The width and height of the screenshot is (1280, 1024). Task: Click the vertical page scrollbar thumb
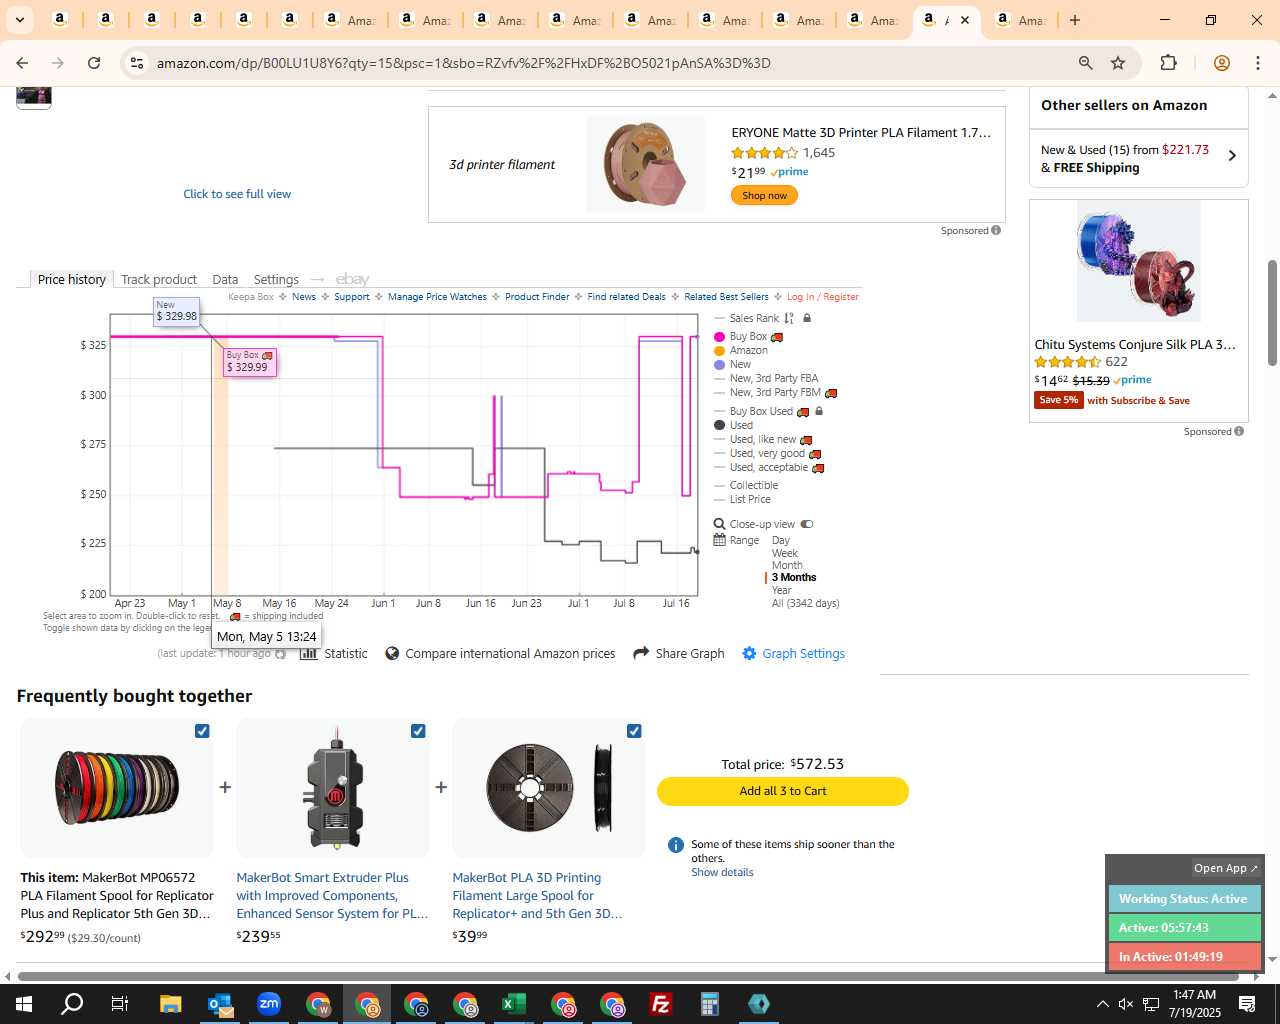[1272, 312]
